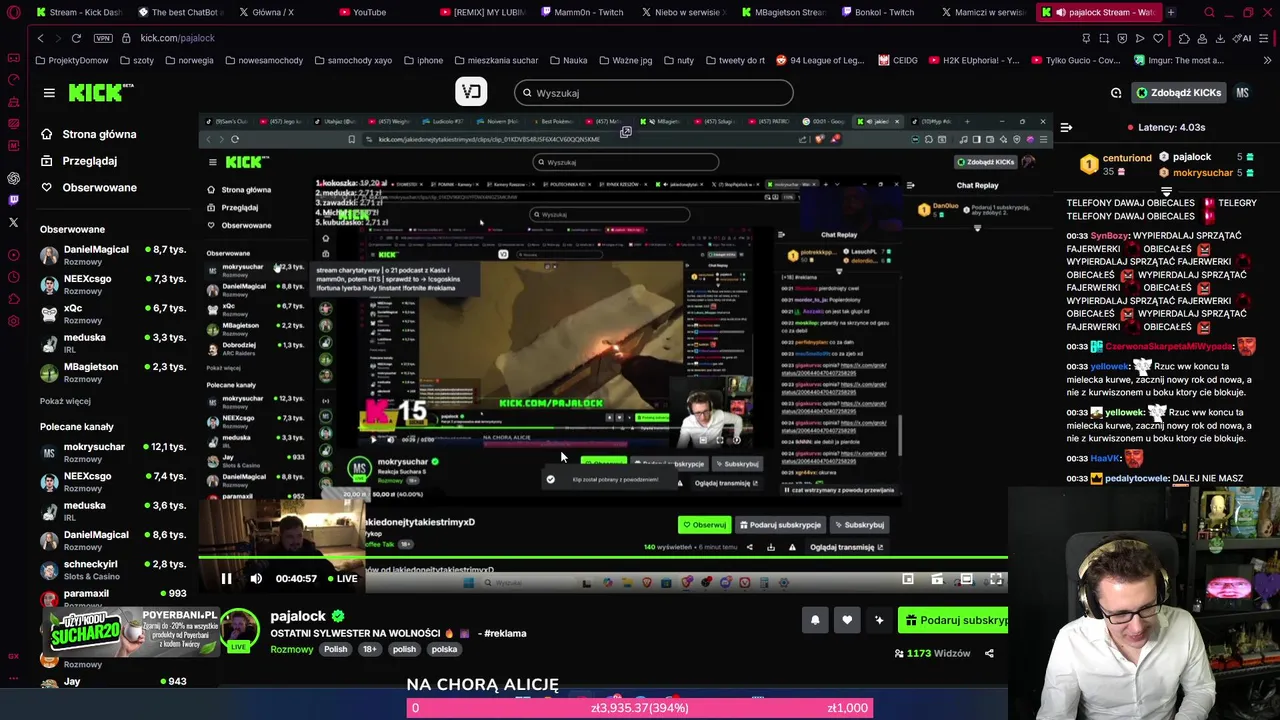Toggle fullscreen in the player
Image resolution: width=1280 pixels, height=720 pixels.
(x=996, y=579)
